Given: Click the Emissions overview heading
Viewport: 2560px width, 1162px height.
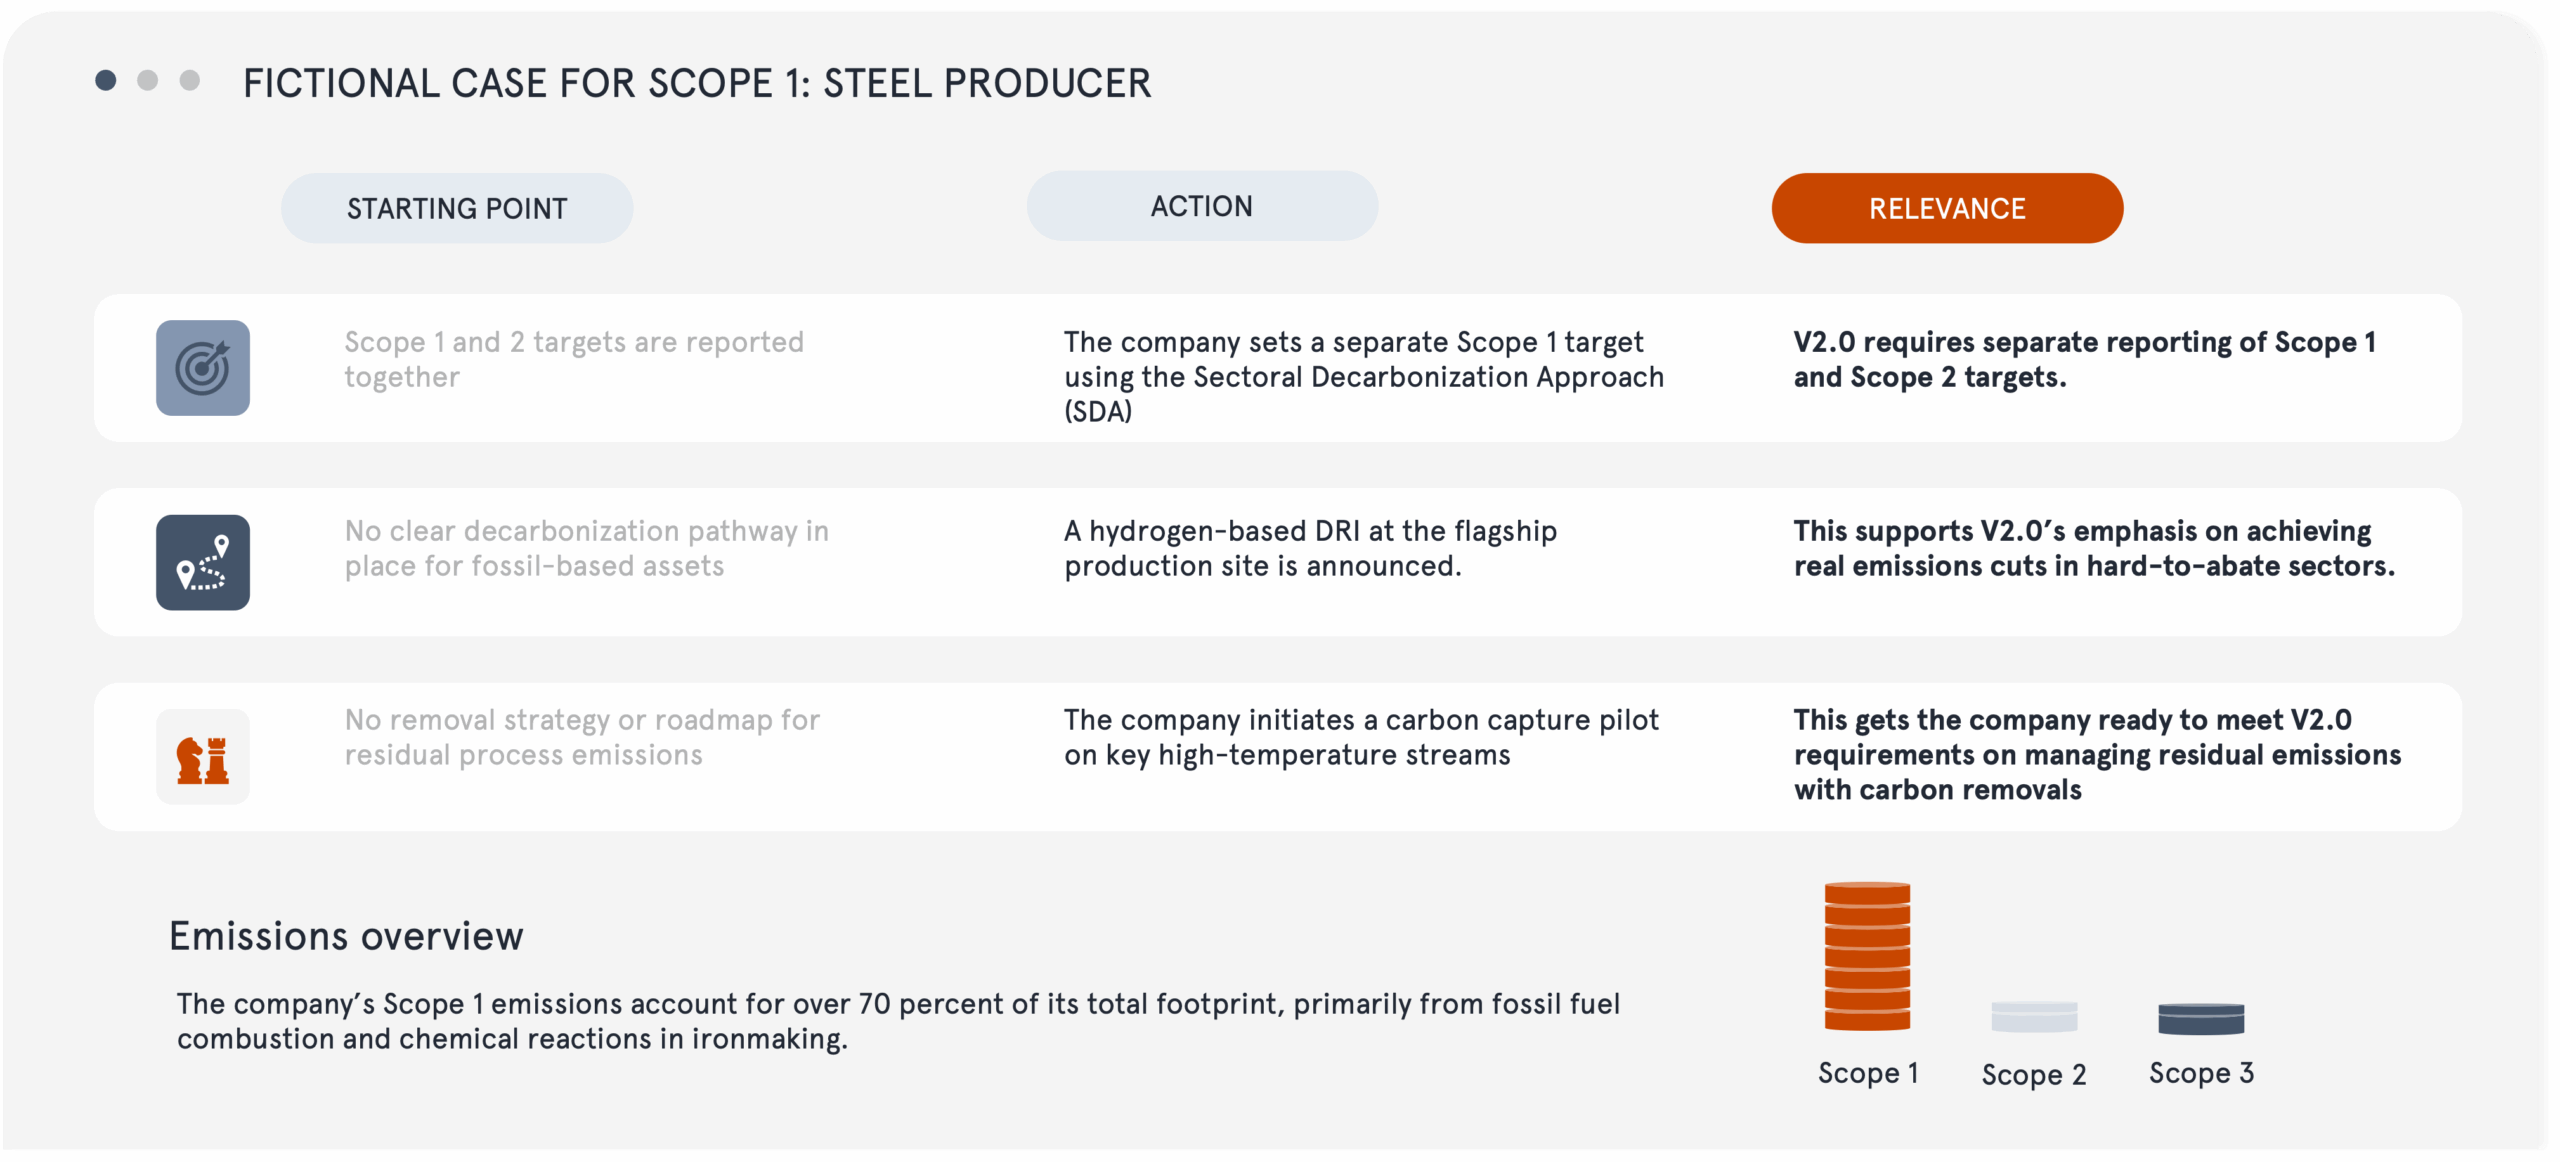Looking at the screenshot, I should [x=346, y=936].
